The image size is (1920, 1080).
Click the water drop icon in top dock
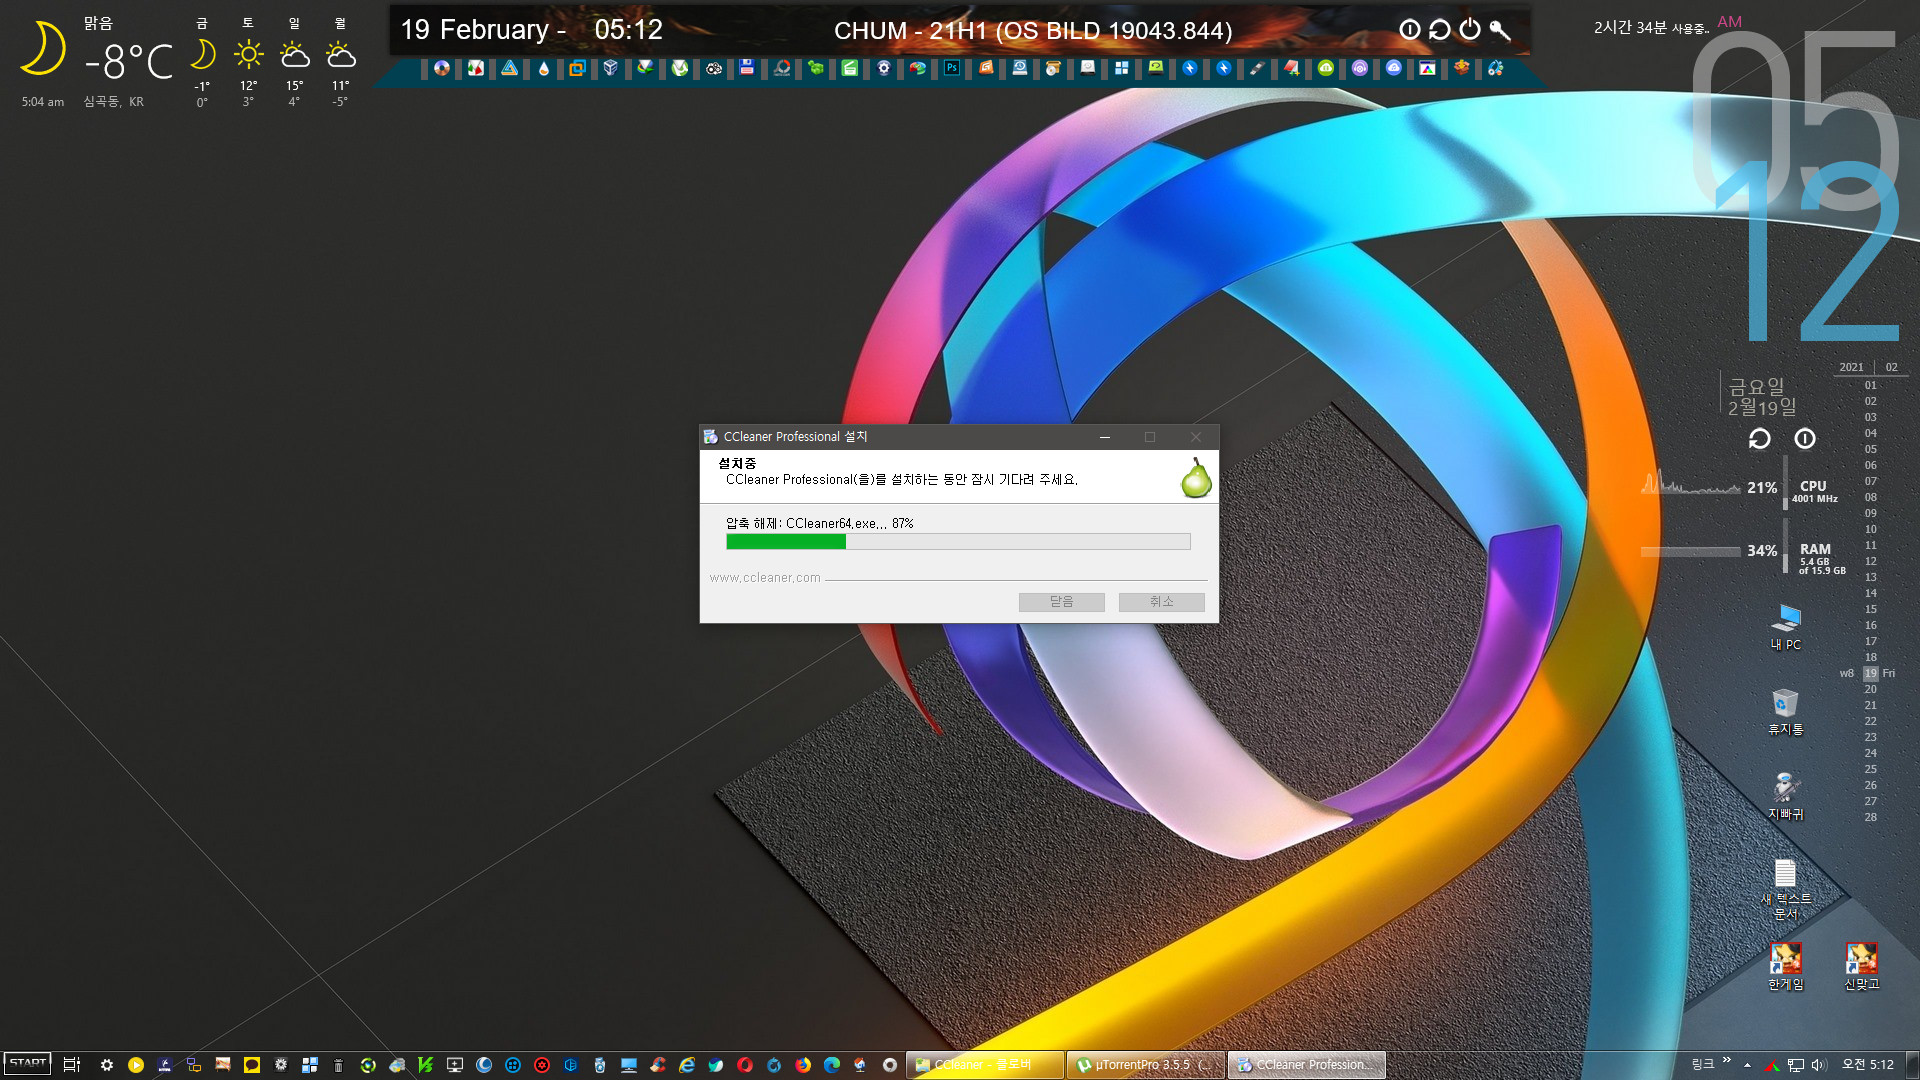(x=543, y=68)
